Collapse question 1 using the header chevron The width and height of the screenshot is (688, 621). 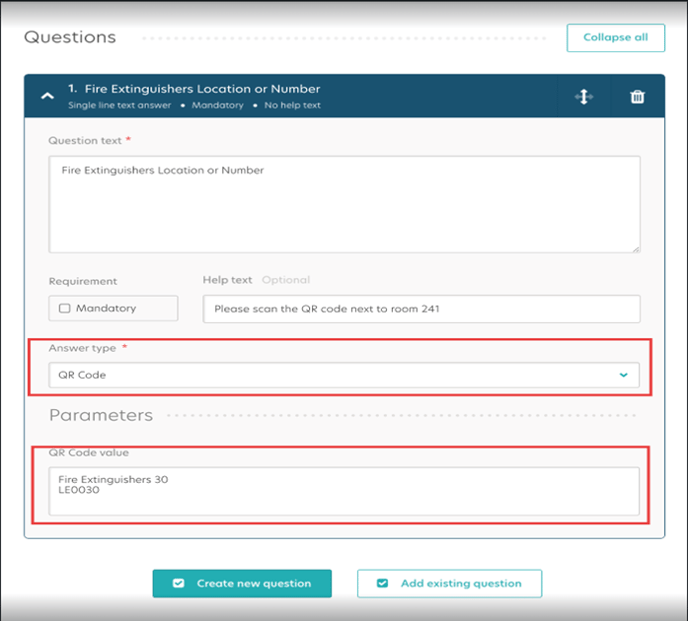point(46,96)
